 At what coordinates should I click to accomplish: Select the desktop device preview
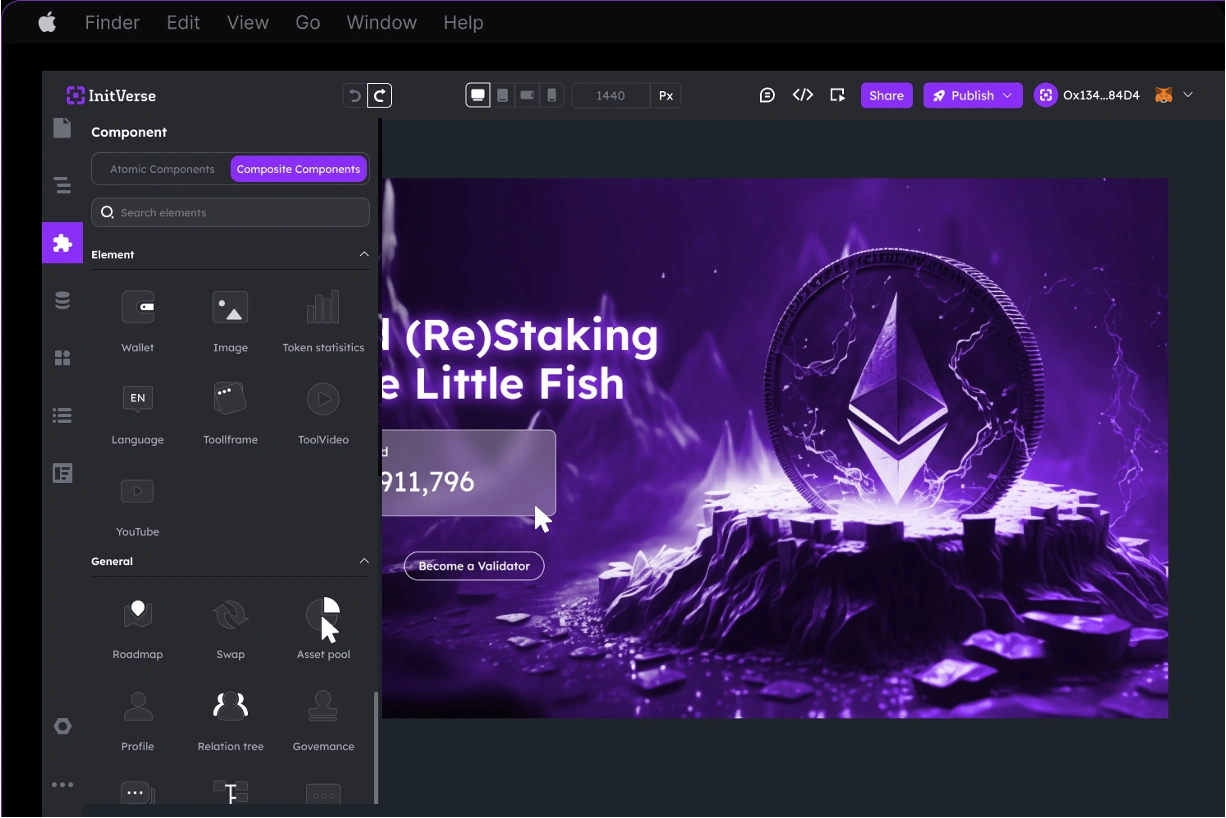[x=478, y=96]
